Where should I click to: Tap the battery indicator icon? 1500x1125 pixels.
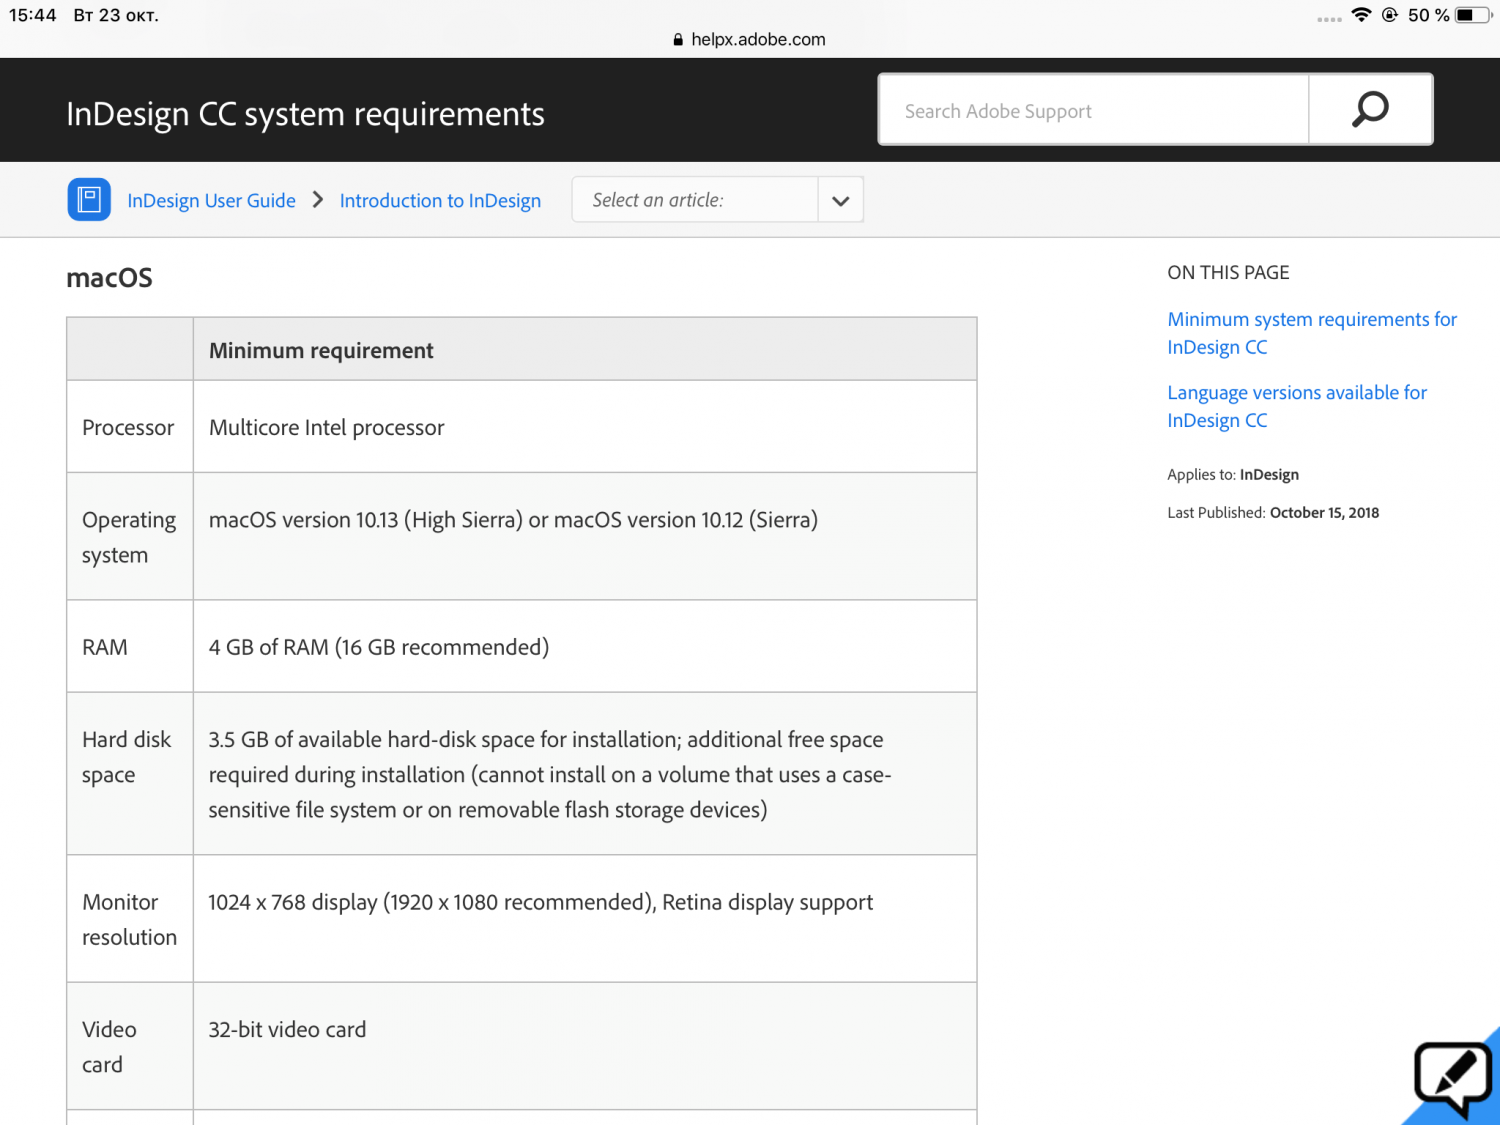(1473, 15)
